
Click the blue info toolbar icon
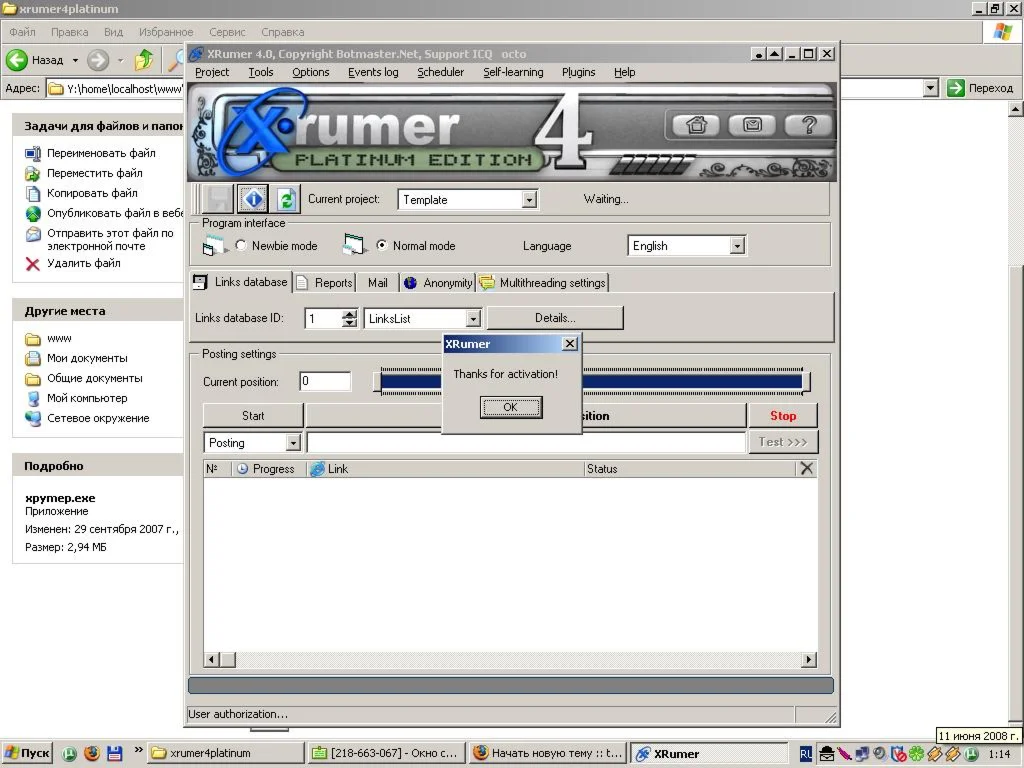click(x=252, y=199)
